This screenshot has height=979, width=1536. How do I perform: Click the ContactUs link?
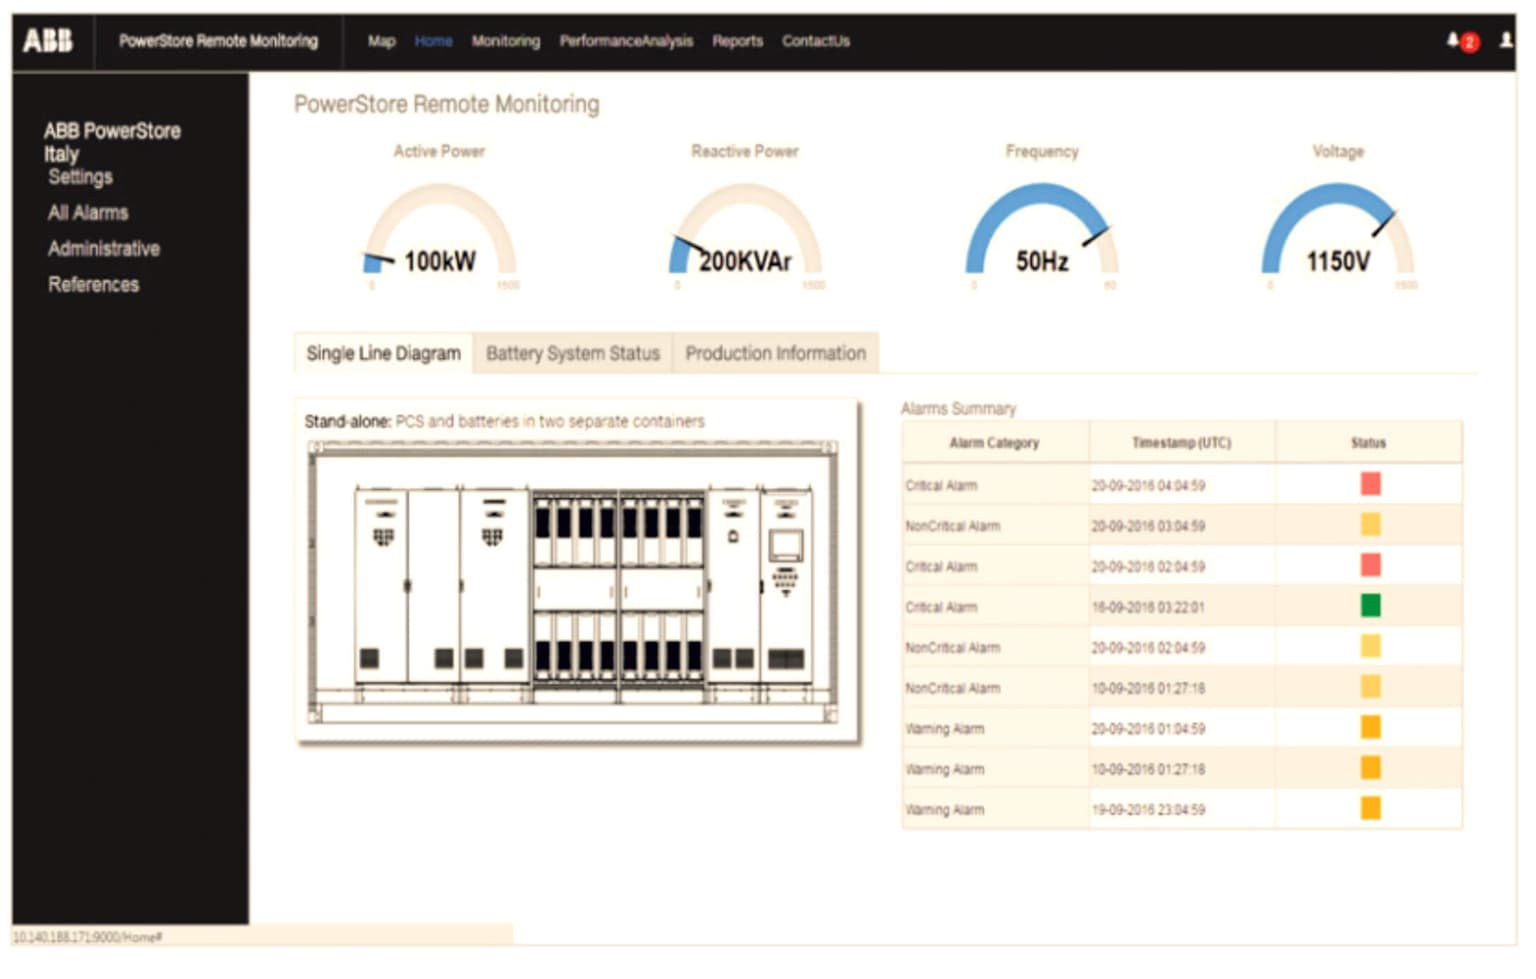pyautogui.click(x=815, y=41)
